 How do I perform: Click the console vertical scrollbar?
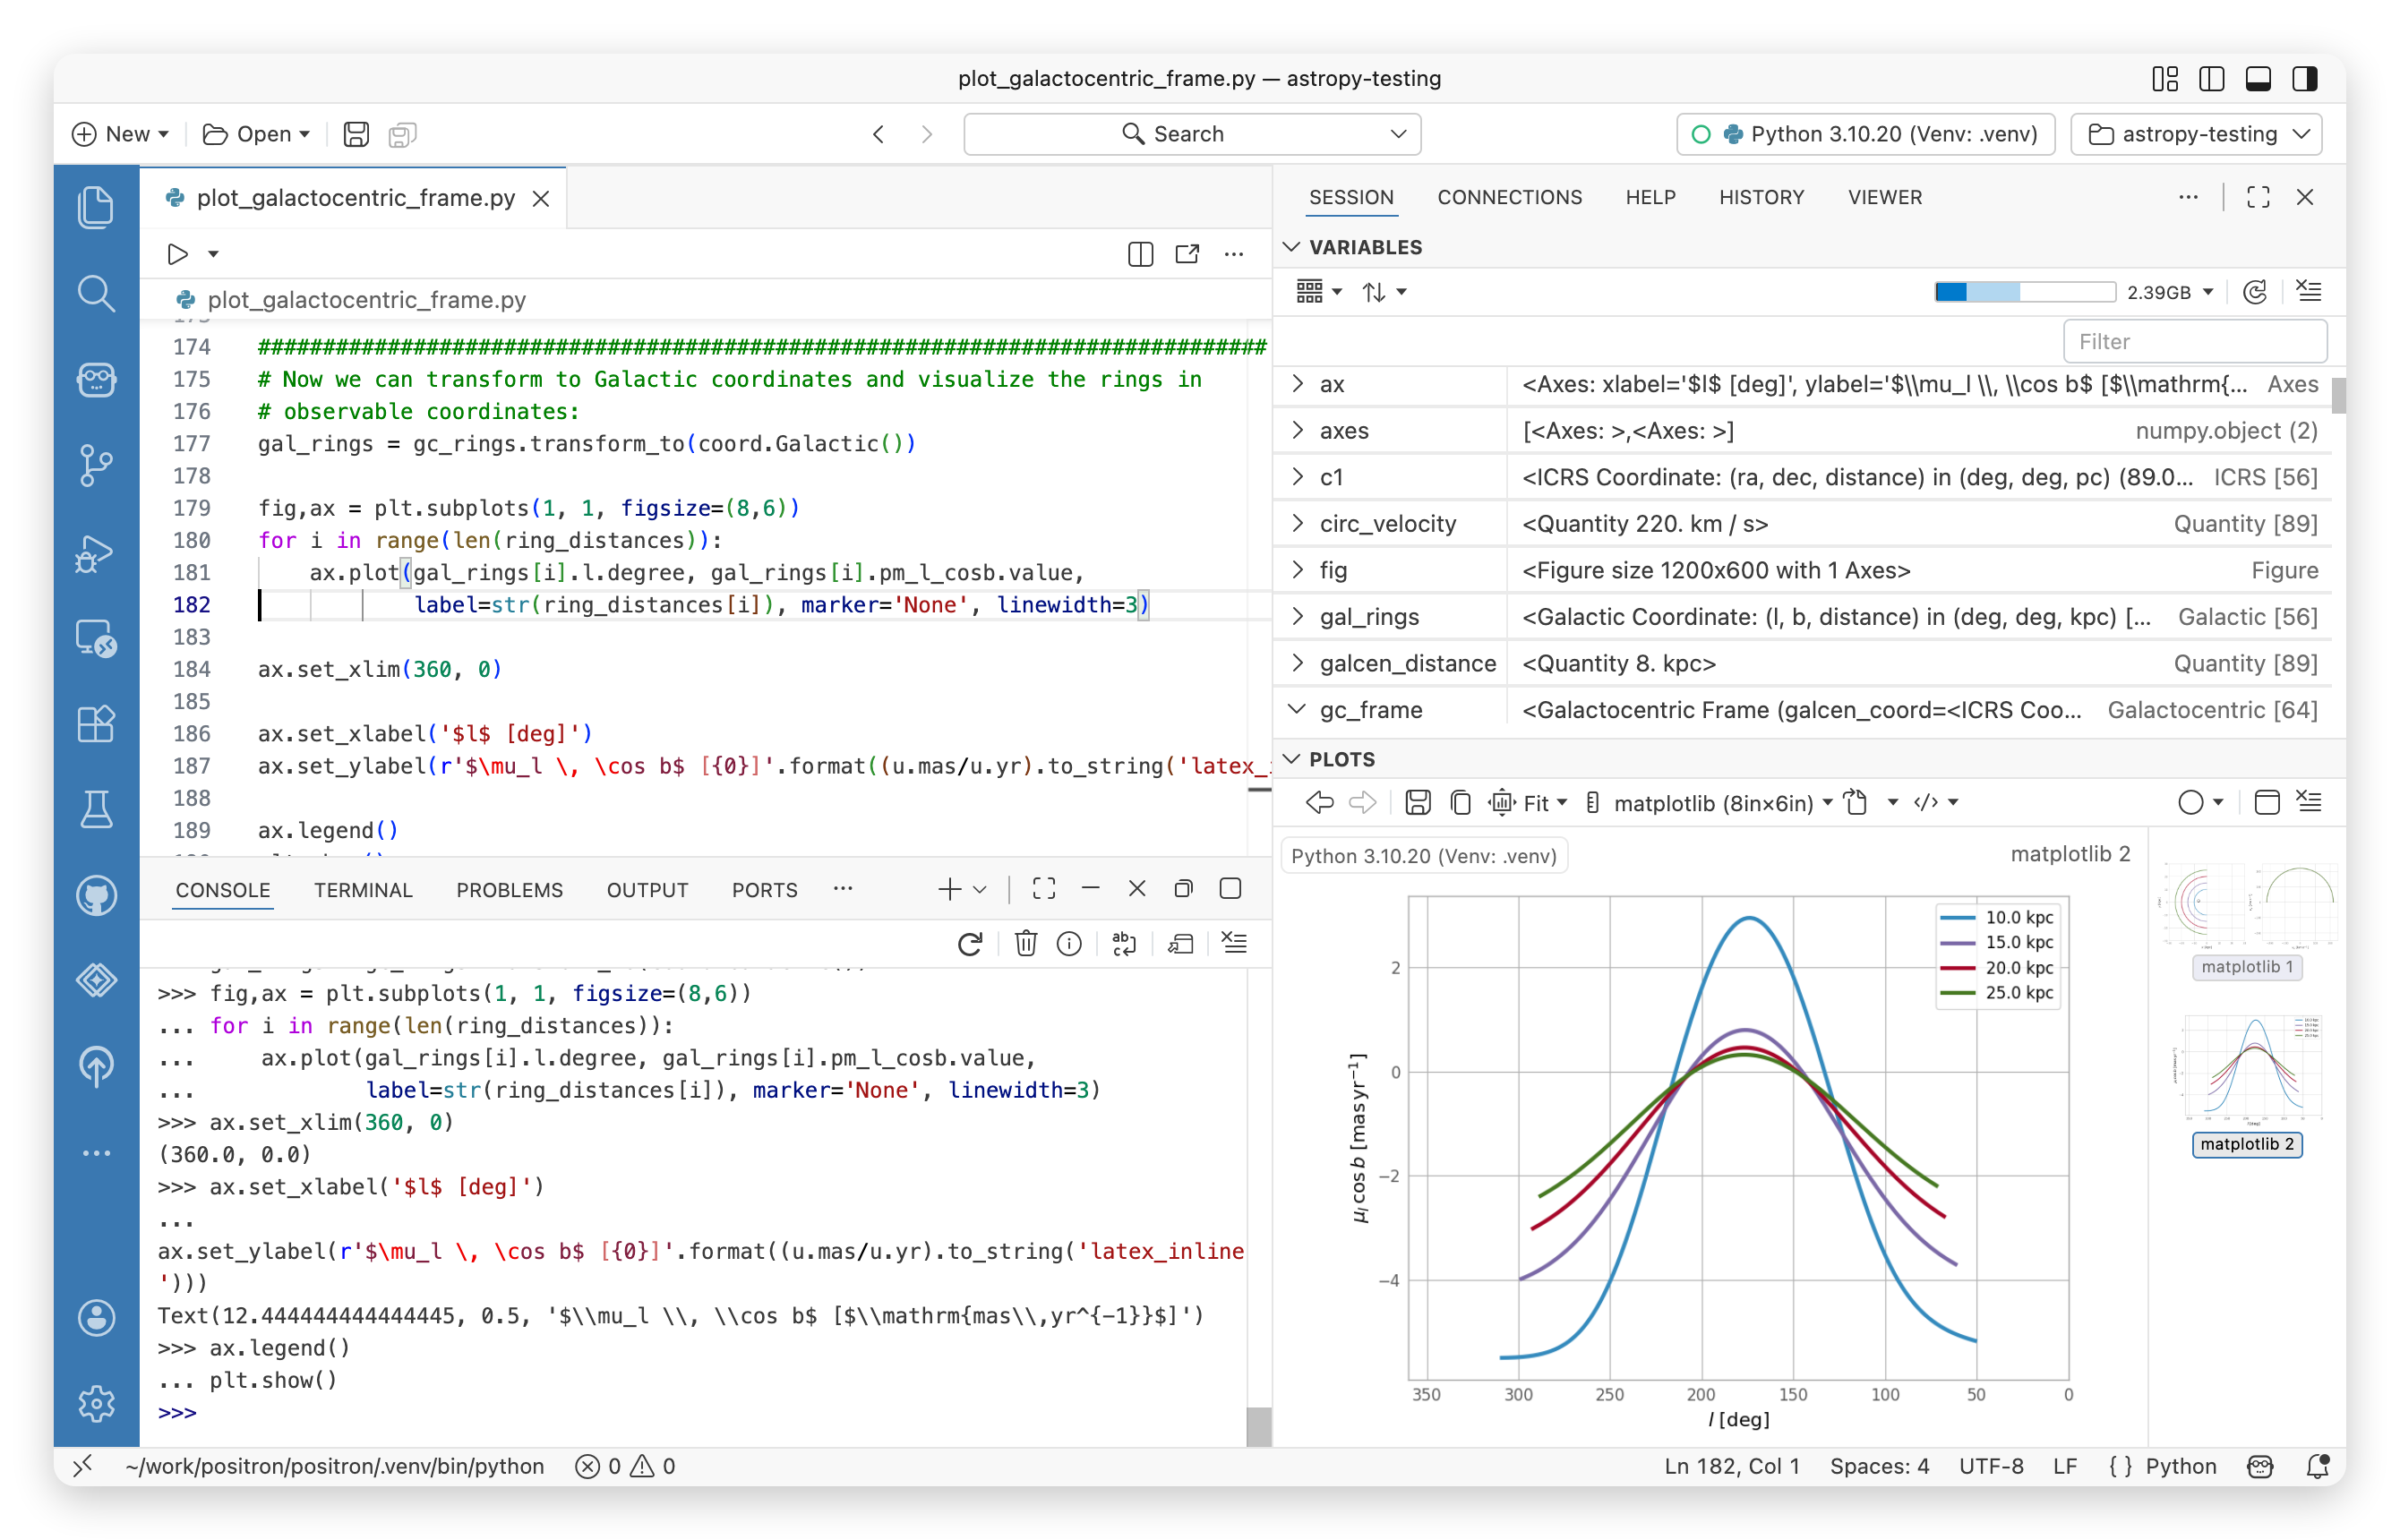pyautogui.click(x=1259, y=1425)
